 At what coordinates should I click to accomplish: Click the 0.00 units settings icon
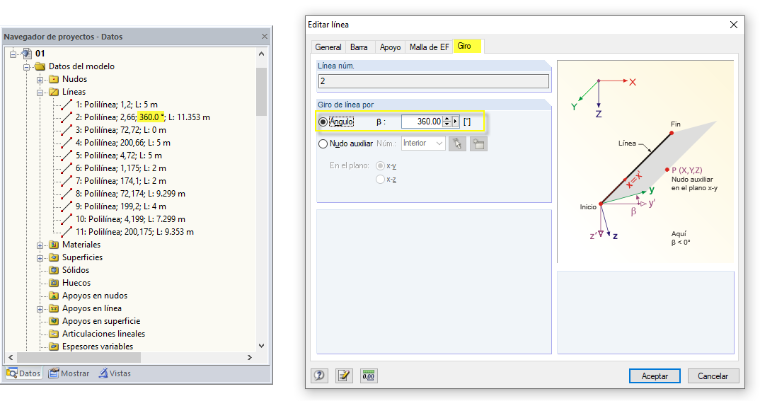coord(369,375)
